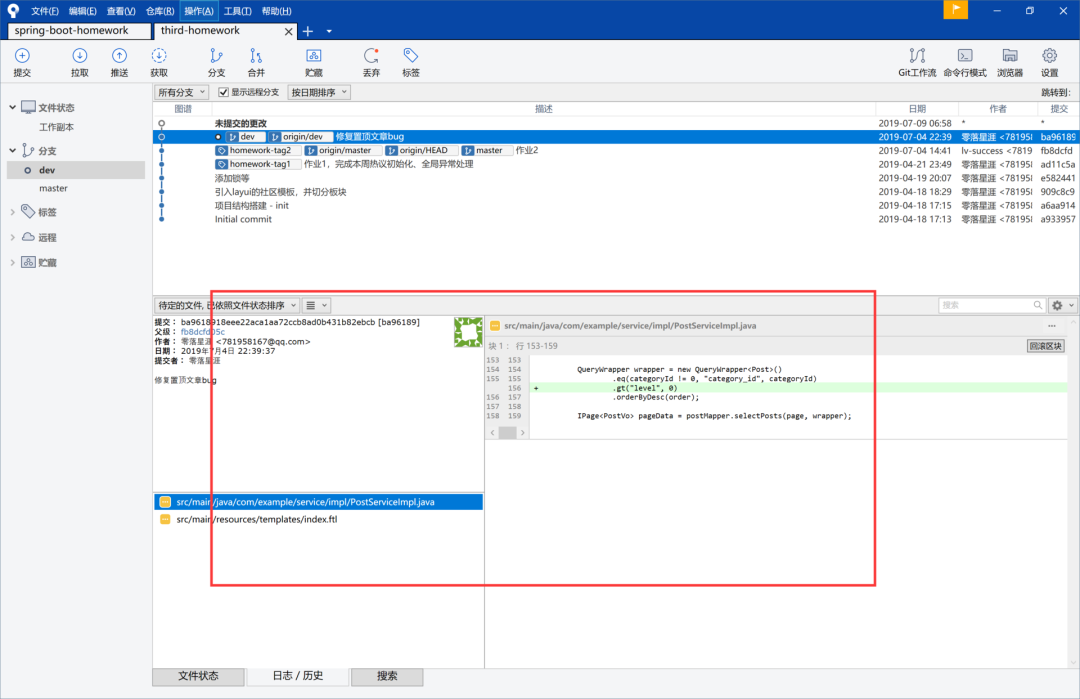This screenshot has width=1080, height=699.
Task: Select the 修复置顶文章bug commit row
Action: (615, 137)
